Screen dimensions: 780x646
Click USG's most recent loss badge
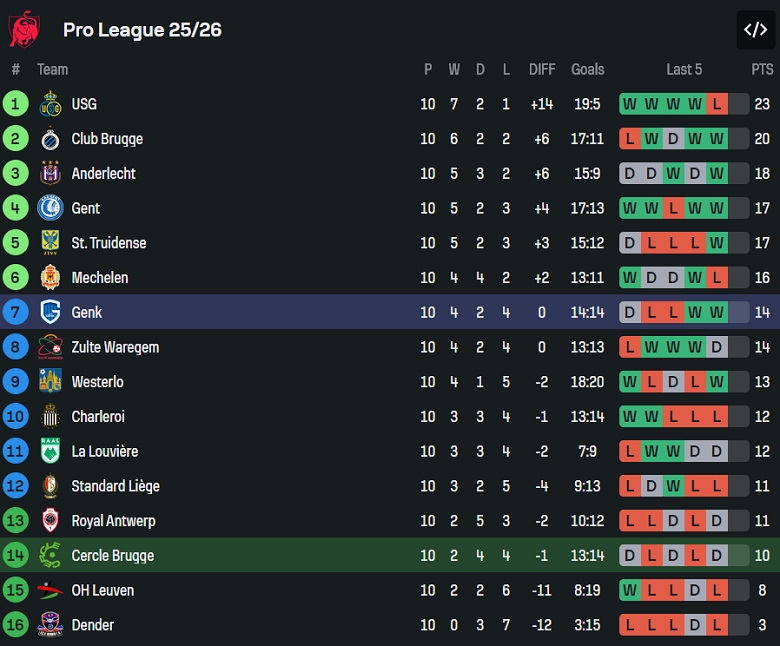716,104
